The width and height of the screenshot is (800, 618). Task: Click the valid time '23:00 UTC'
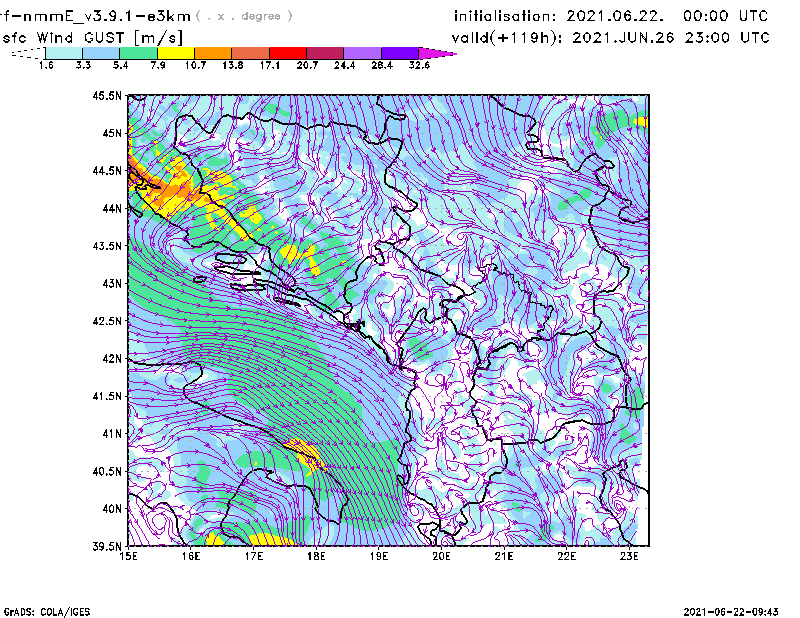(x=727, y=38)
